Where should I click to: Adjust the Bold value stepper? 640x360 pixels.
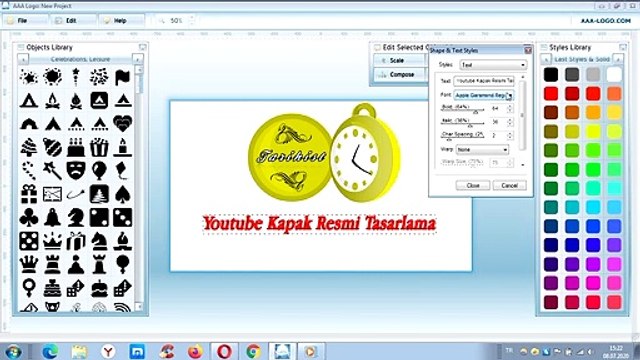509,109
